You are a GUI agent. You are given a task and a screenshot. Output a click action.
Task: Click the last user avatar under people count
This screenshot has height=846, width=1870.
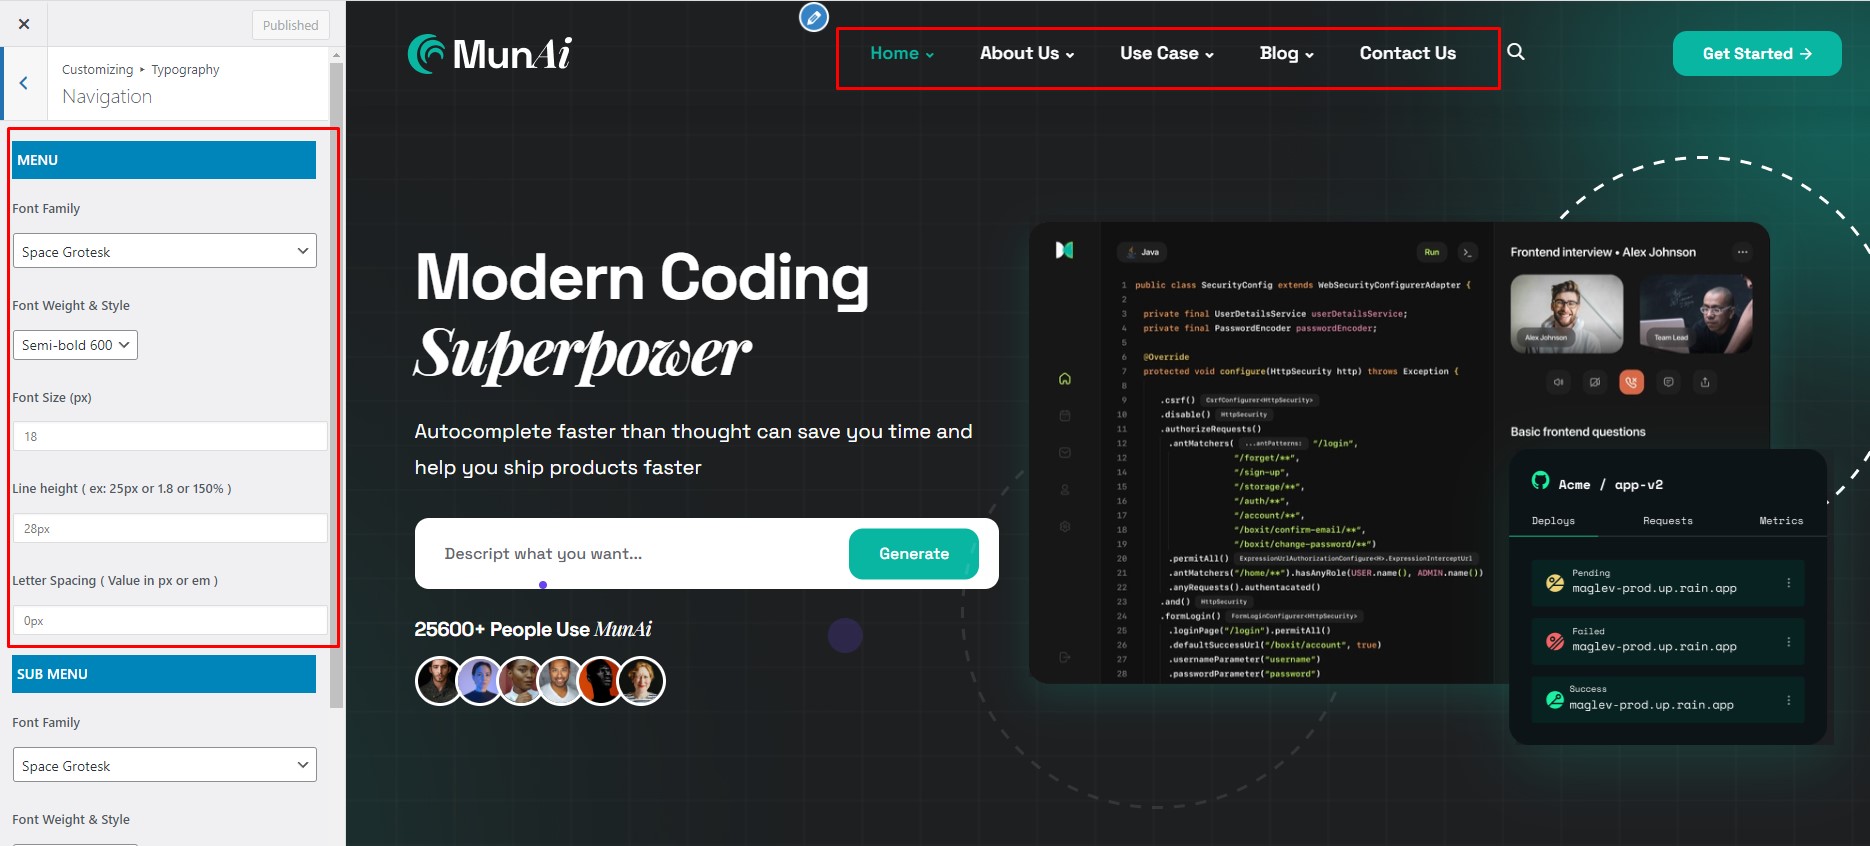tap(641, 681)
